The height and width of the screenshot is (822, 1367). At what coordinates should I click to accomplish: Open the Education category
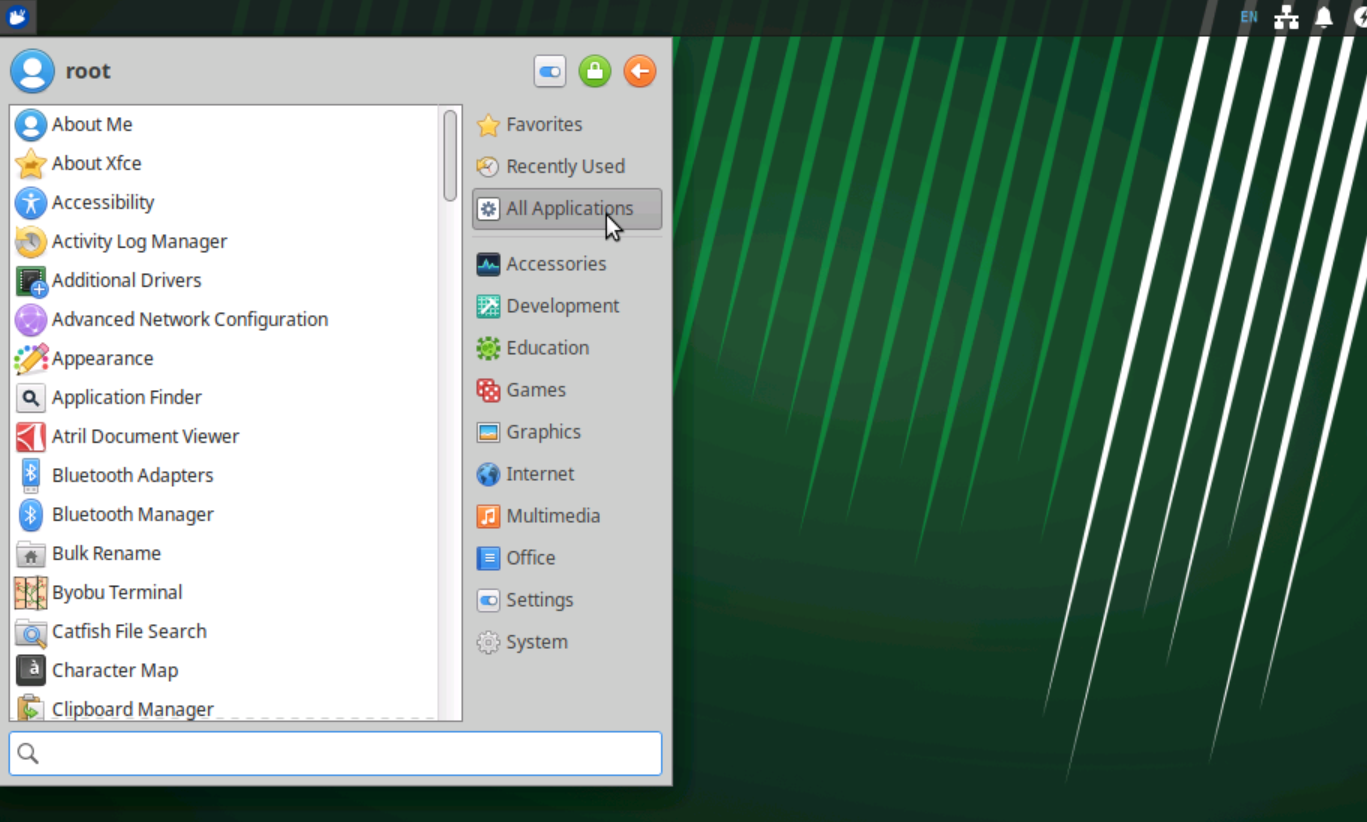point(567,348)
